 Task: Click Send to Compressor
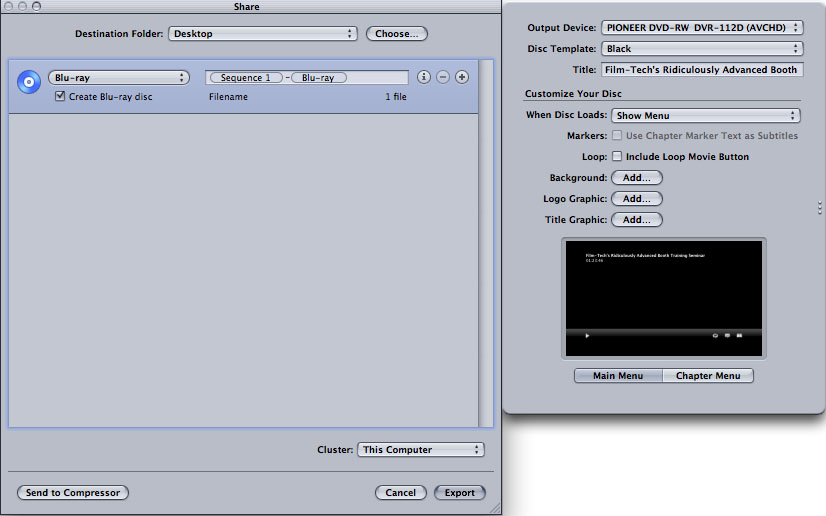point(73,492)
